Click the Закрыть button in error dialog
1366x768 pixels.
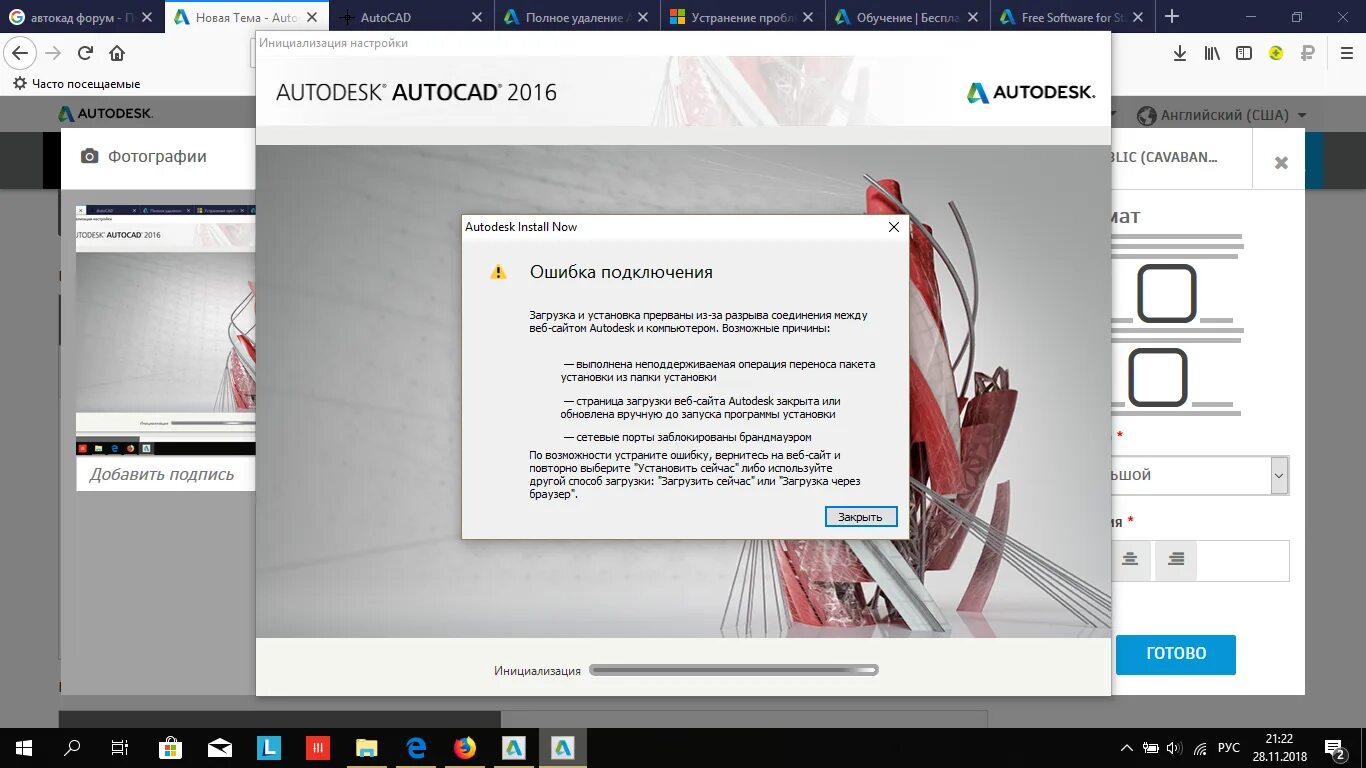(861, 517)
